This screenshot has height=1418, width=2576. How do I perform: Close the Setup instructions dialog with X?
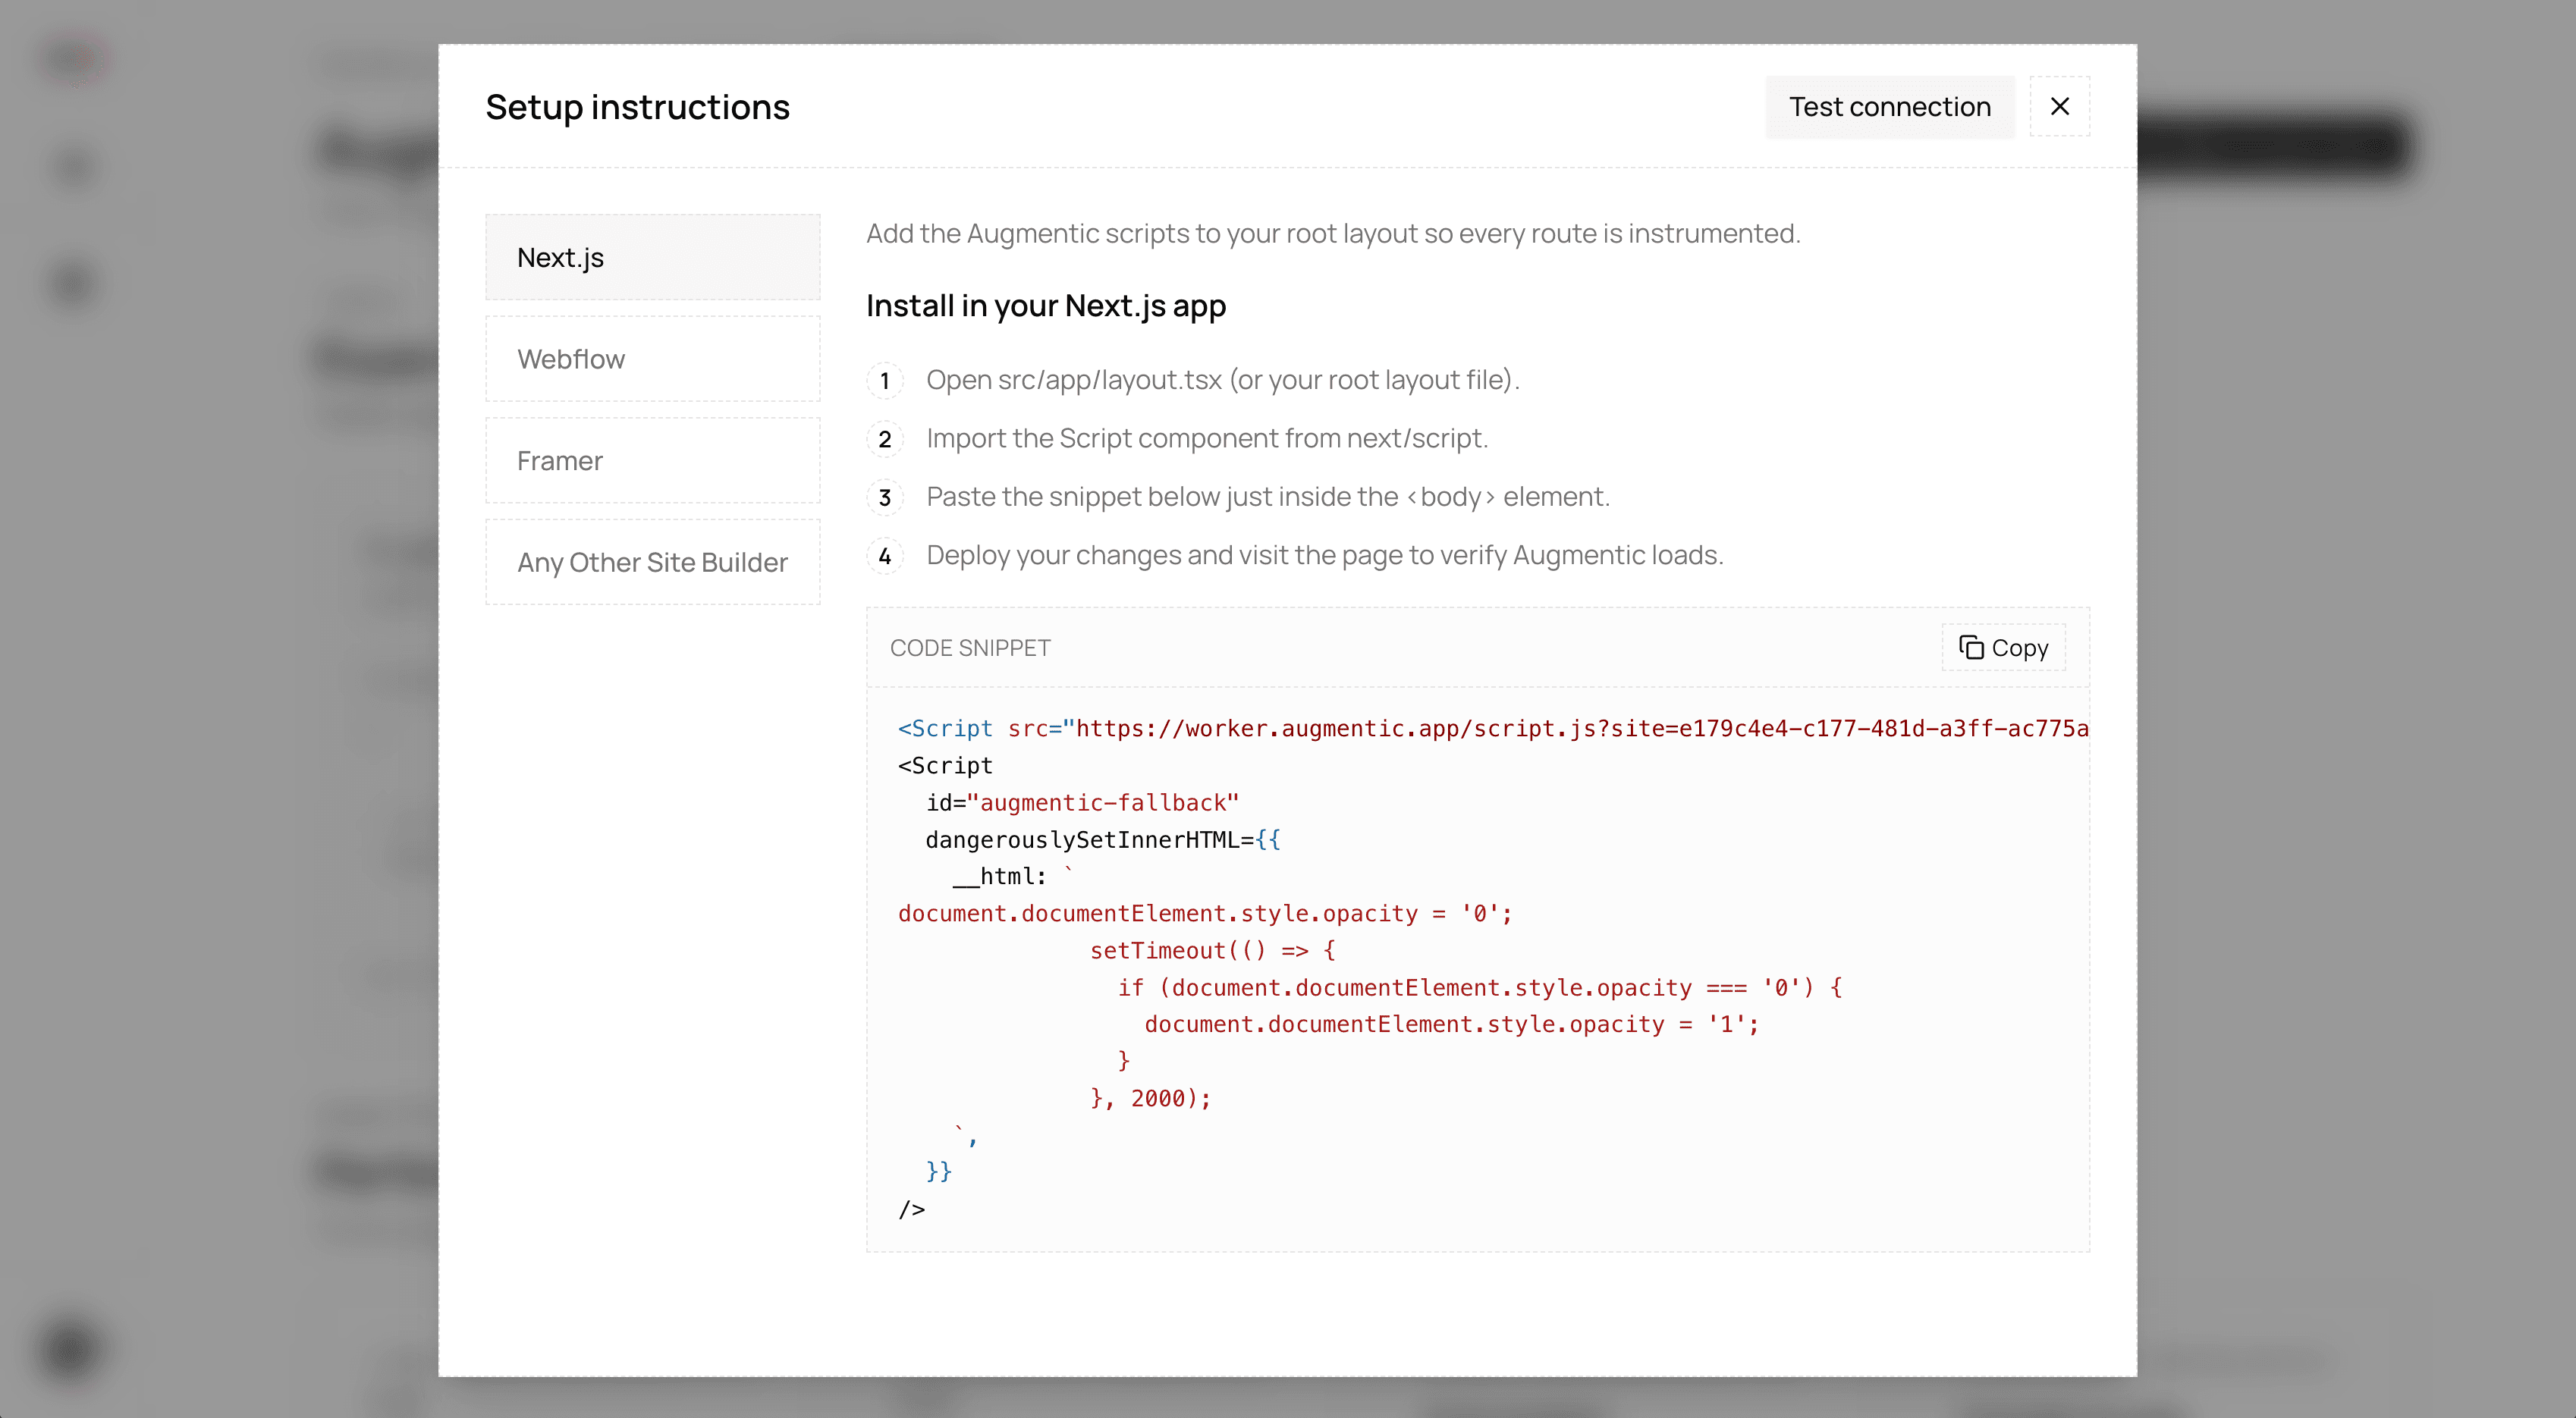[2059, 106]
